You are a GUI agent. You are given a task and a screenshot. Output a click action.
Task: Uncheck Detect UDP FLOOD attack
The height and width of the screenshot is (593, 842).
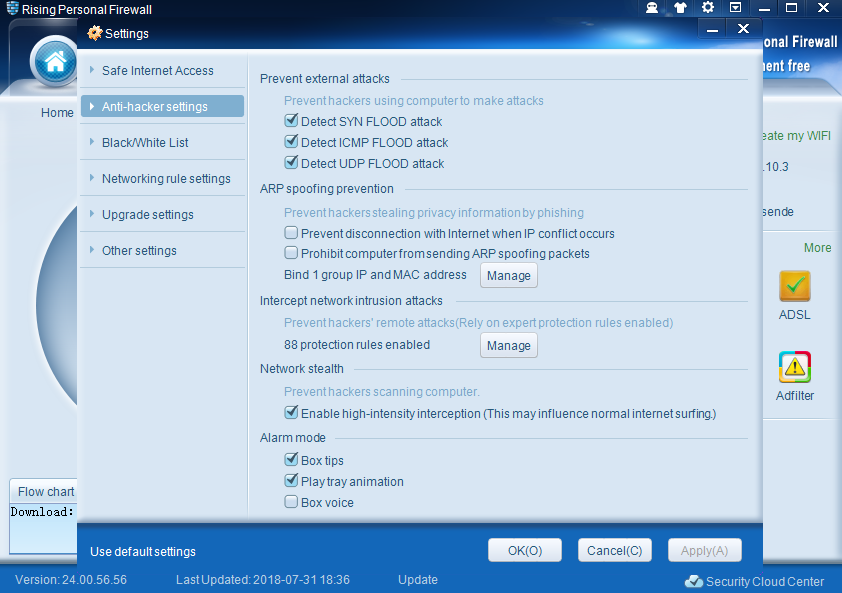coord(291,162)
